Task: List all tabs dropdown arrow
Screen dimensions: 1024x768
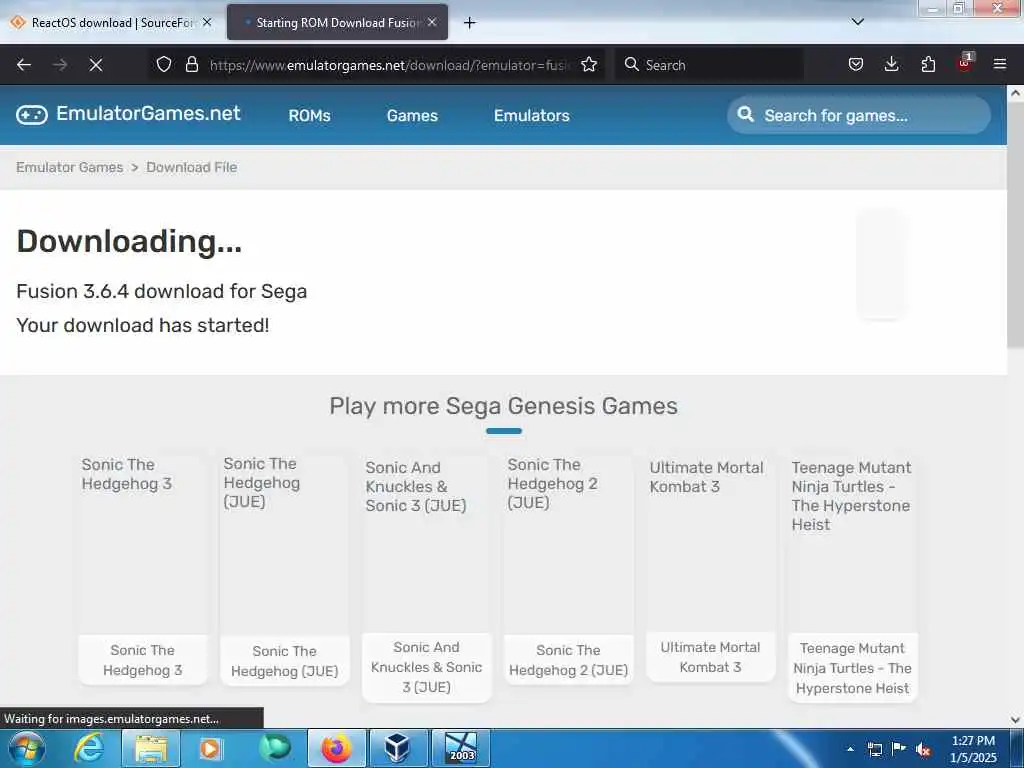Action: point(858,22)
